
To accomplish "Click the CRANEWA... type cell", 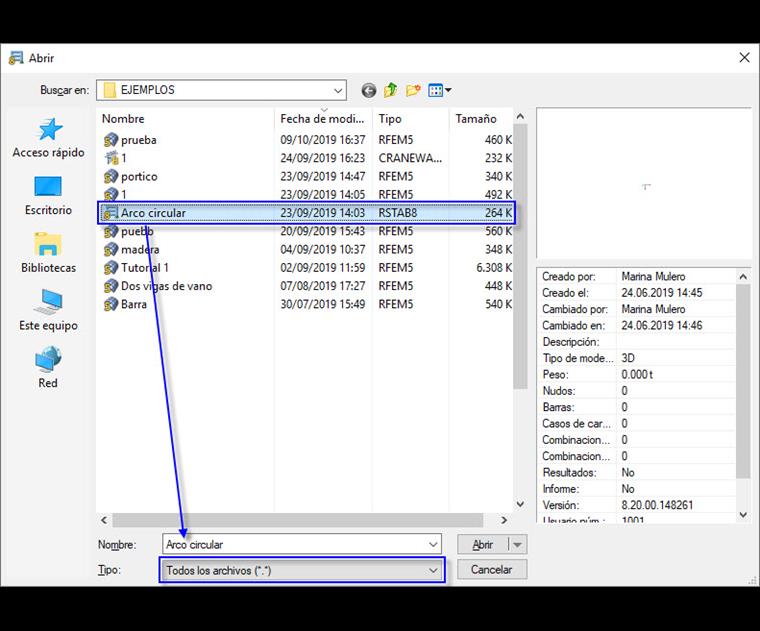I will point(410,158).
